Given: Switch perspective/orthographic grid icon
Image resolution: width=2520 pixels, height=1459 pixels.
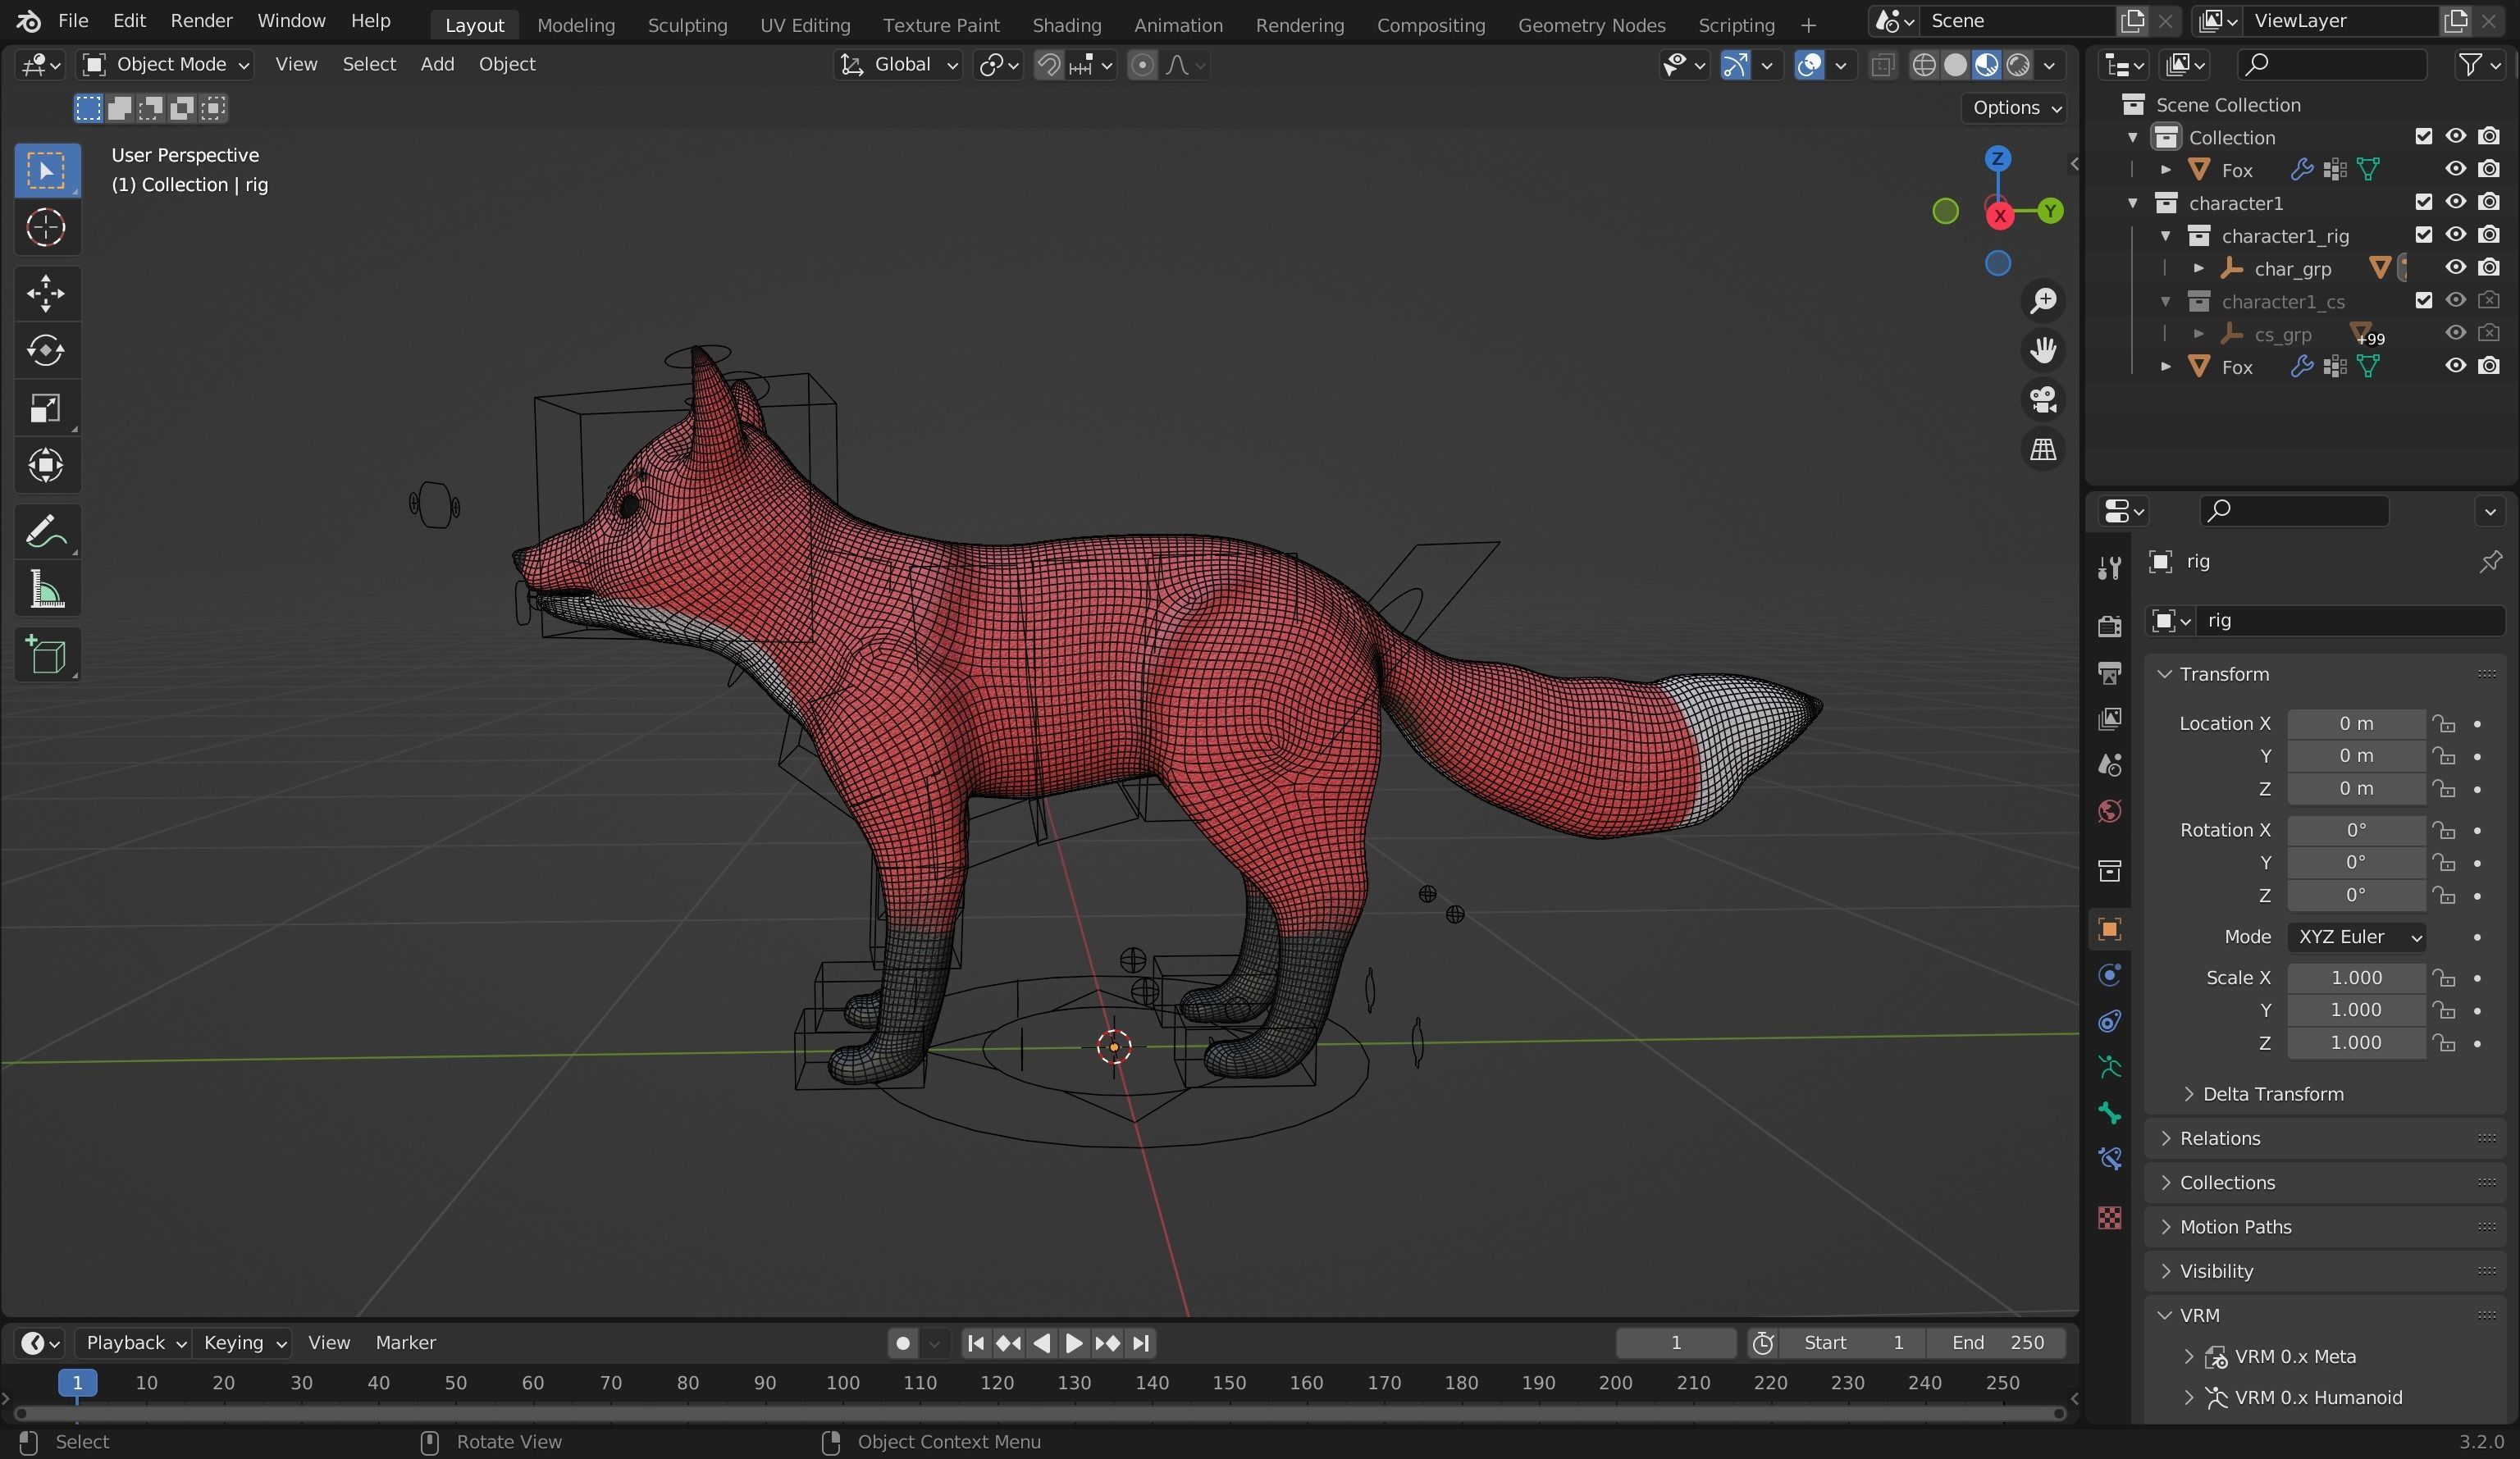Looking at the screenshot, I should click(2043, 449).
